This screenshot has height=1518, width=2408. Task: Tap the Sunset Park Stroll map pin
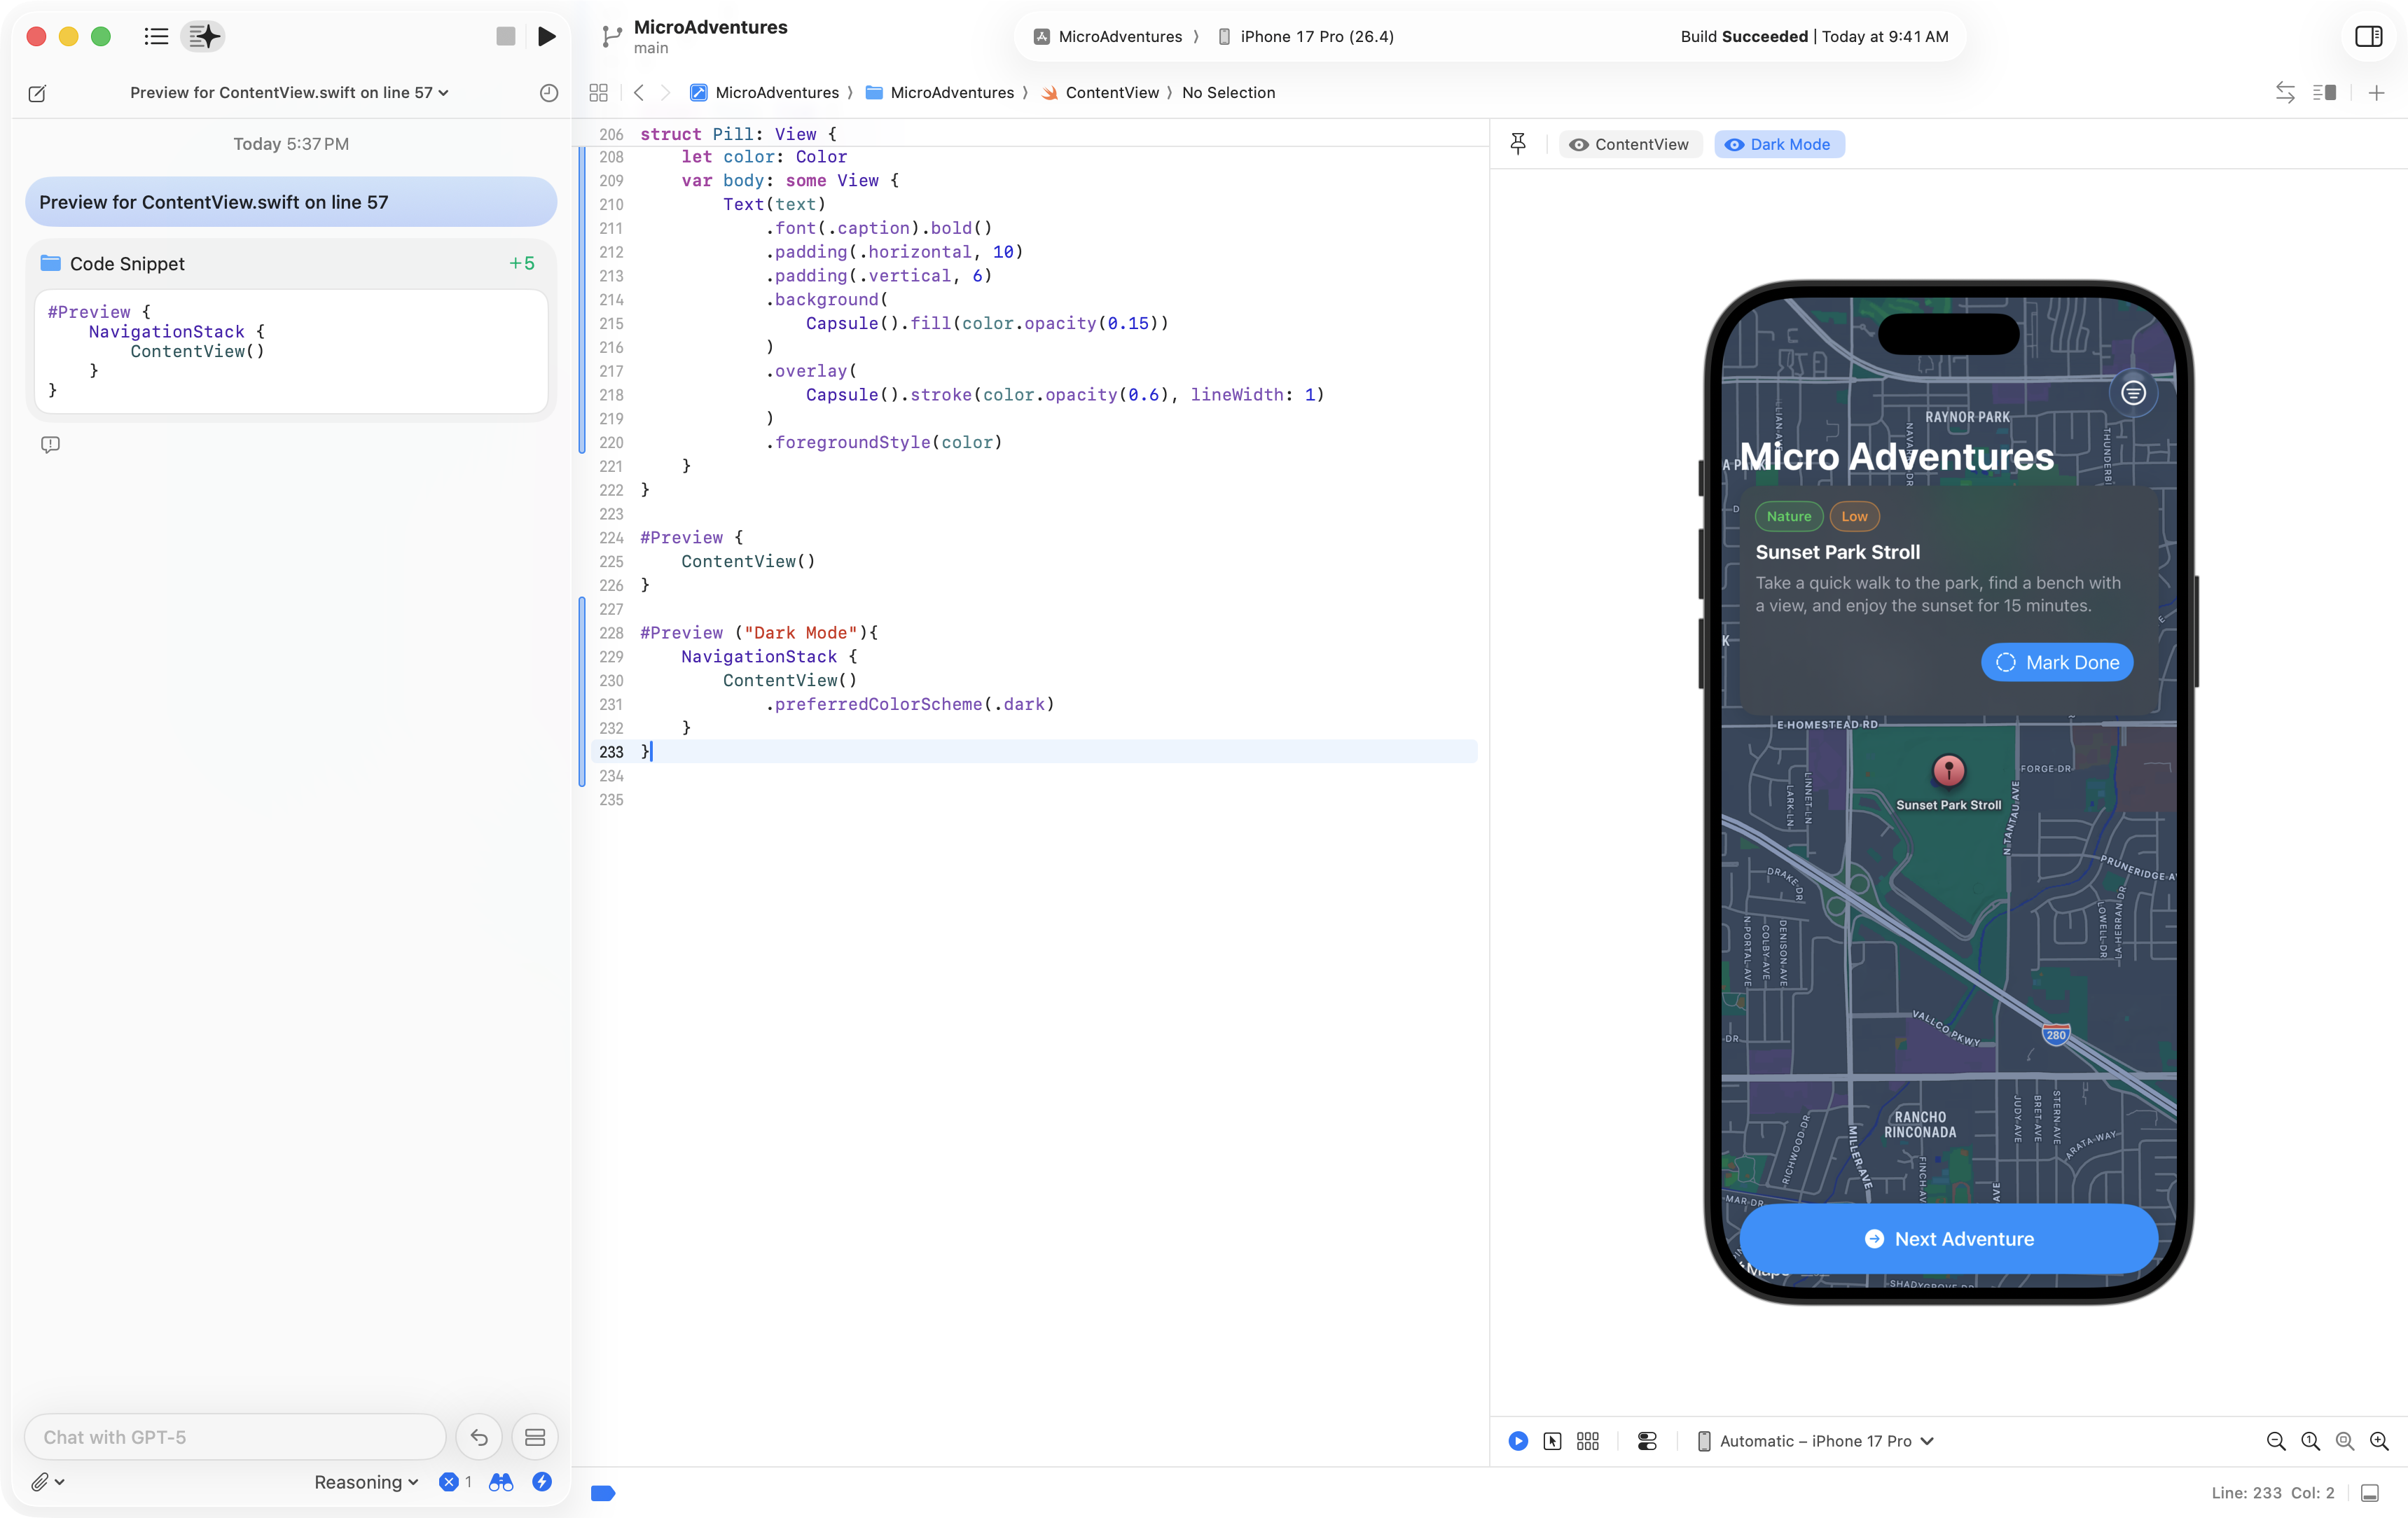click(1948, 771)
